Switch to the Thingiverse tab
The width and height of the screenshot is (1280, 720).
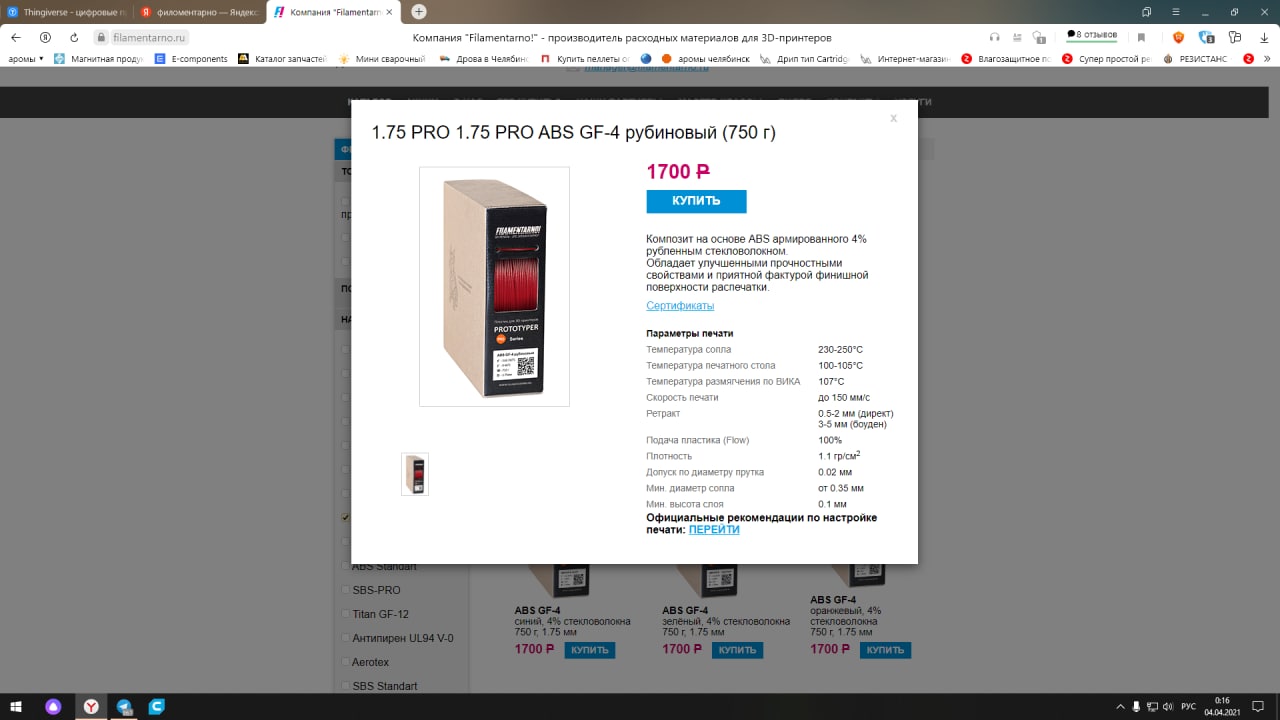point(66,11)
